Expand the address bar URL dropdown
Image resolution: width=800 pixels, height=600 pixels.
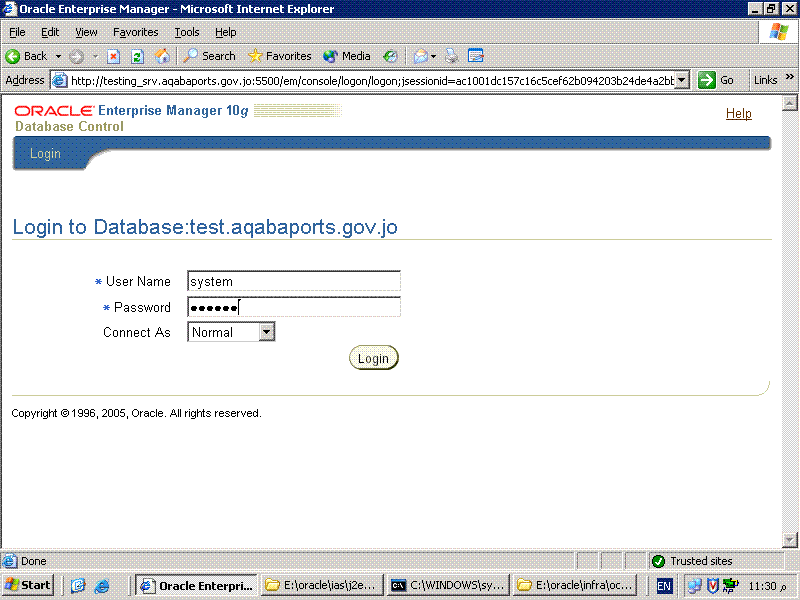[682, 80]
